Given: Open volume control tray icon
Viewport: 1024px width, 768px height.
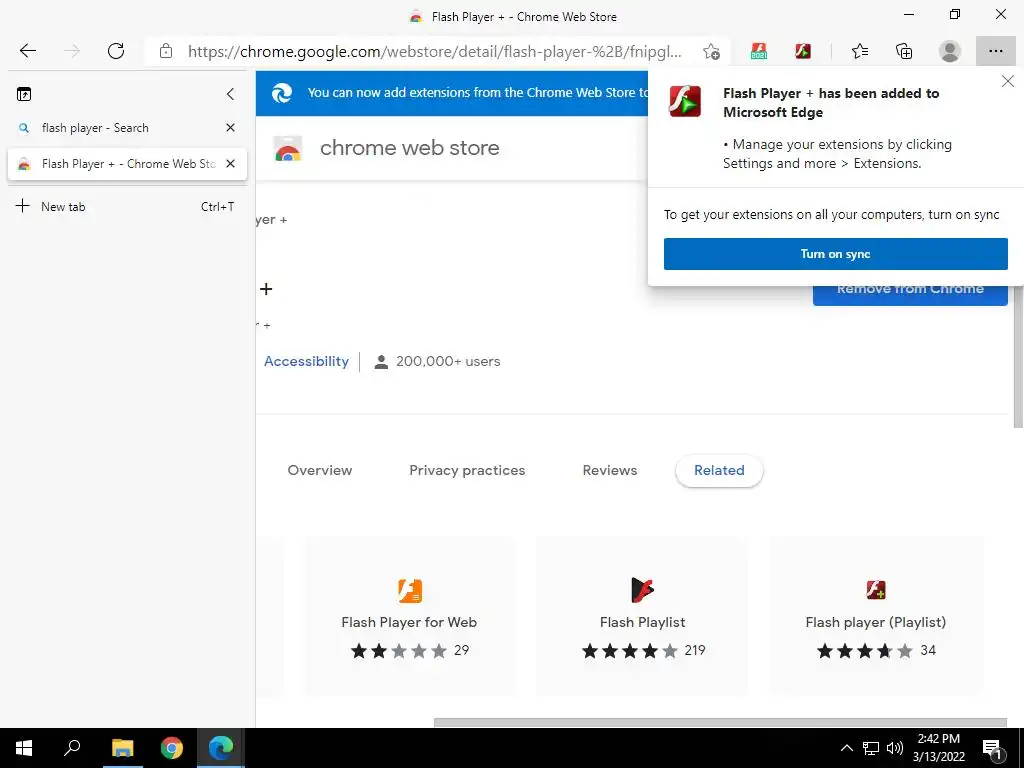Looking at the screenshot, I should click(x=895, y=748).
